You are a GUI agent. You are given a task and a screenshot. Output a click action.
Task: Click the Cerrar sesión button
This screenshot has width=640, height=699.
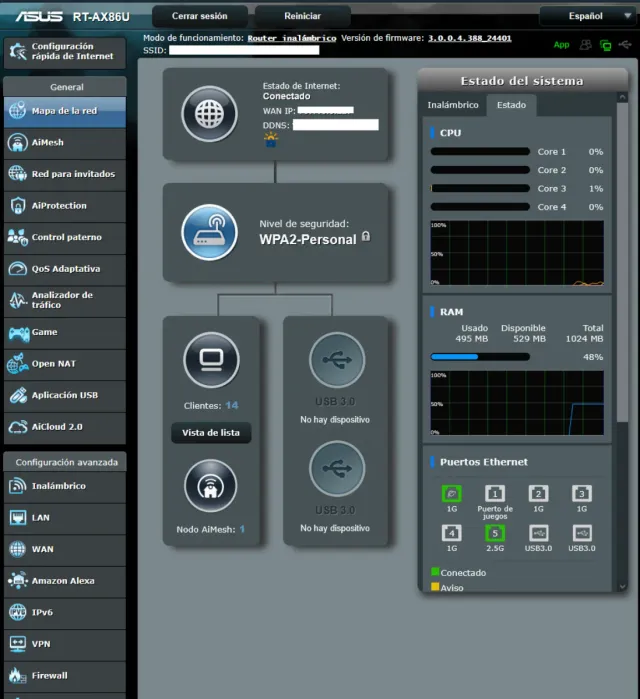click(200, 16)
